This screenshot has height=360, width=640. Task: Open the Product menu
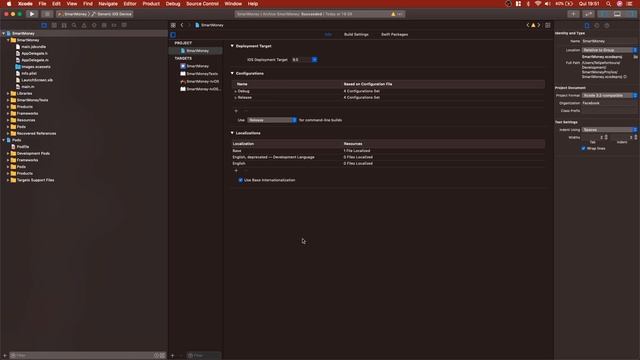tap(151, 4)
